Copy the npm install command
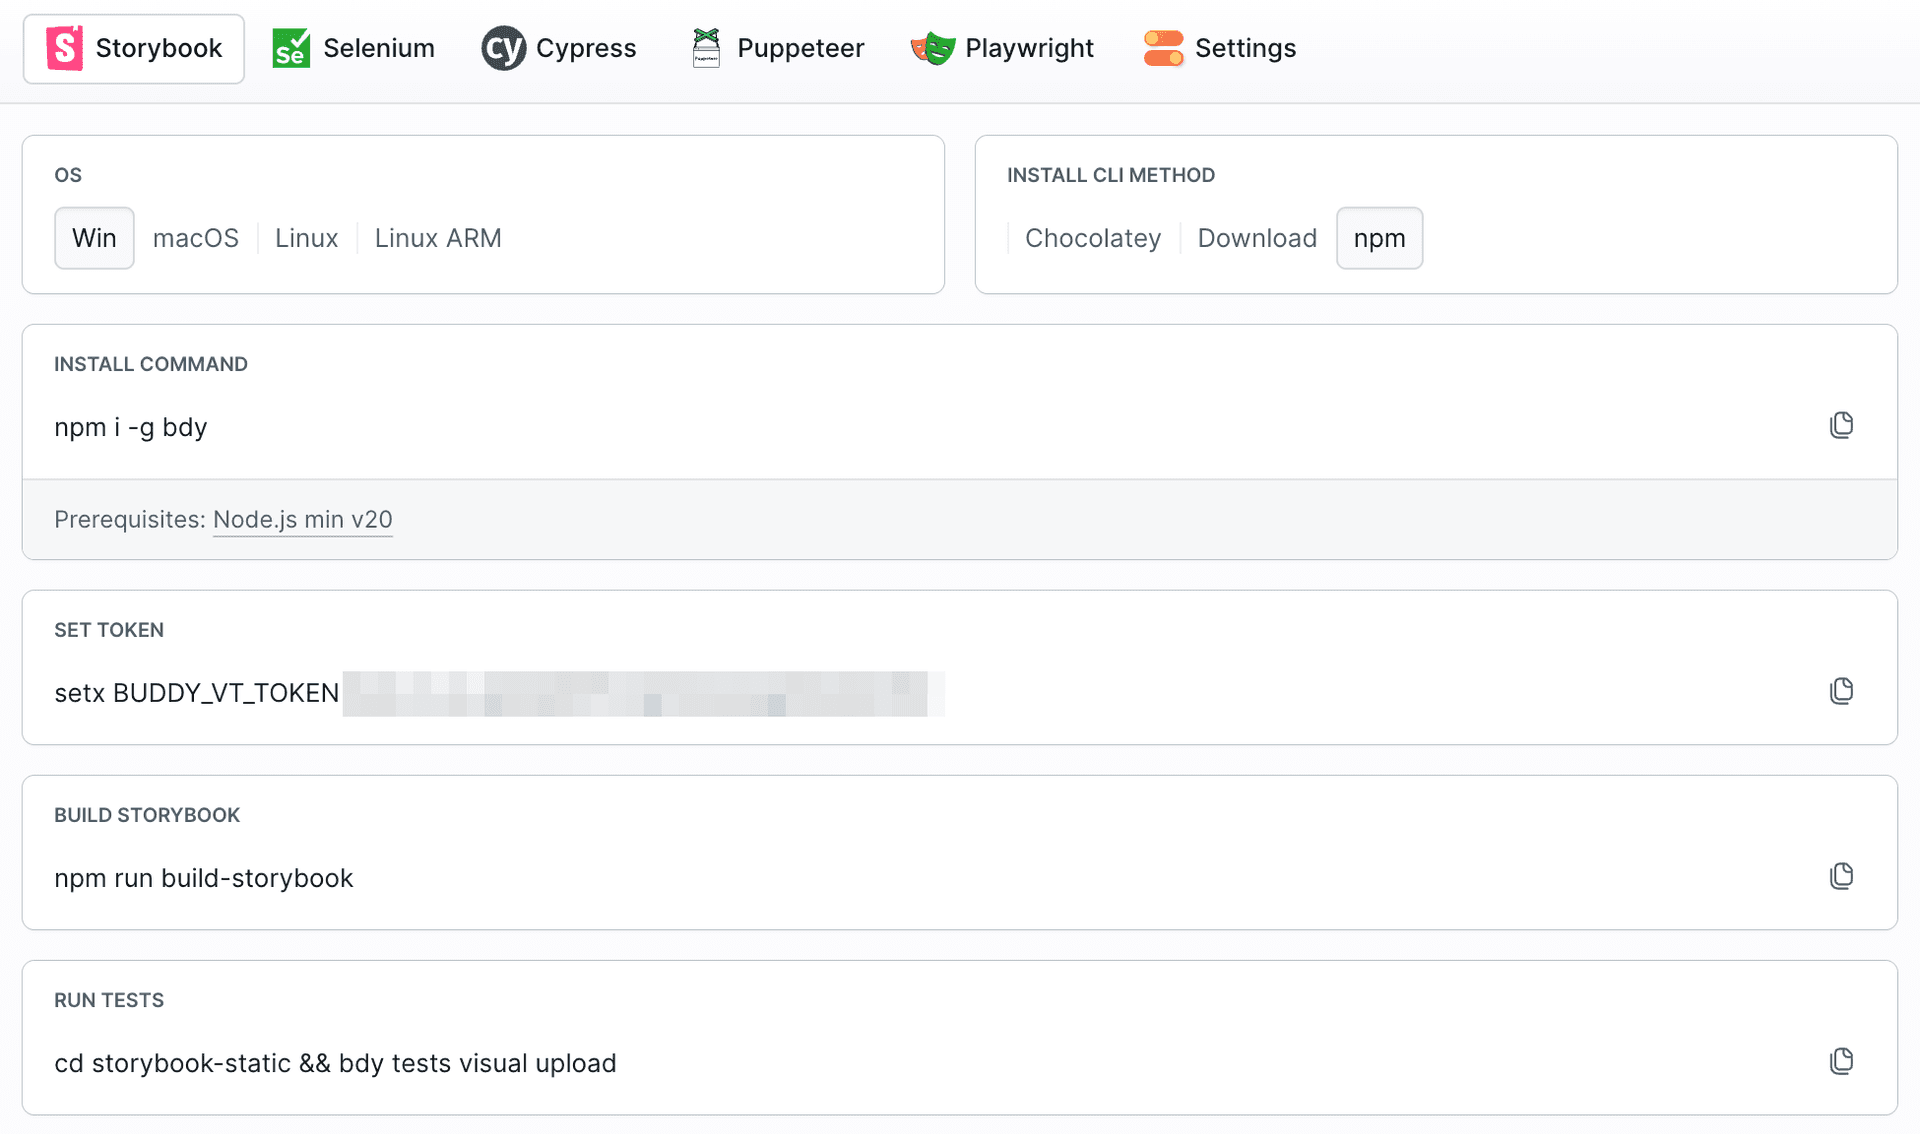1920x1134 pixels. (x=1841, y=425)
